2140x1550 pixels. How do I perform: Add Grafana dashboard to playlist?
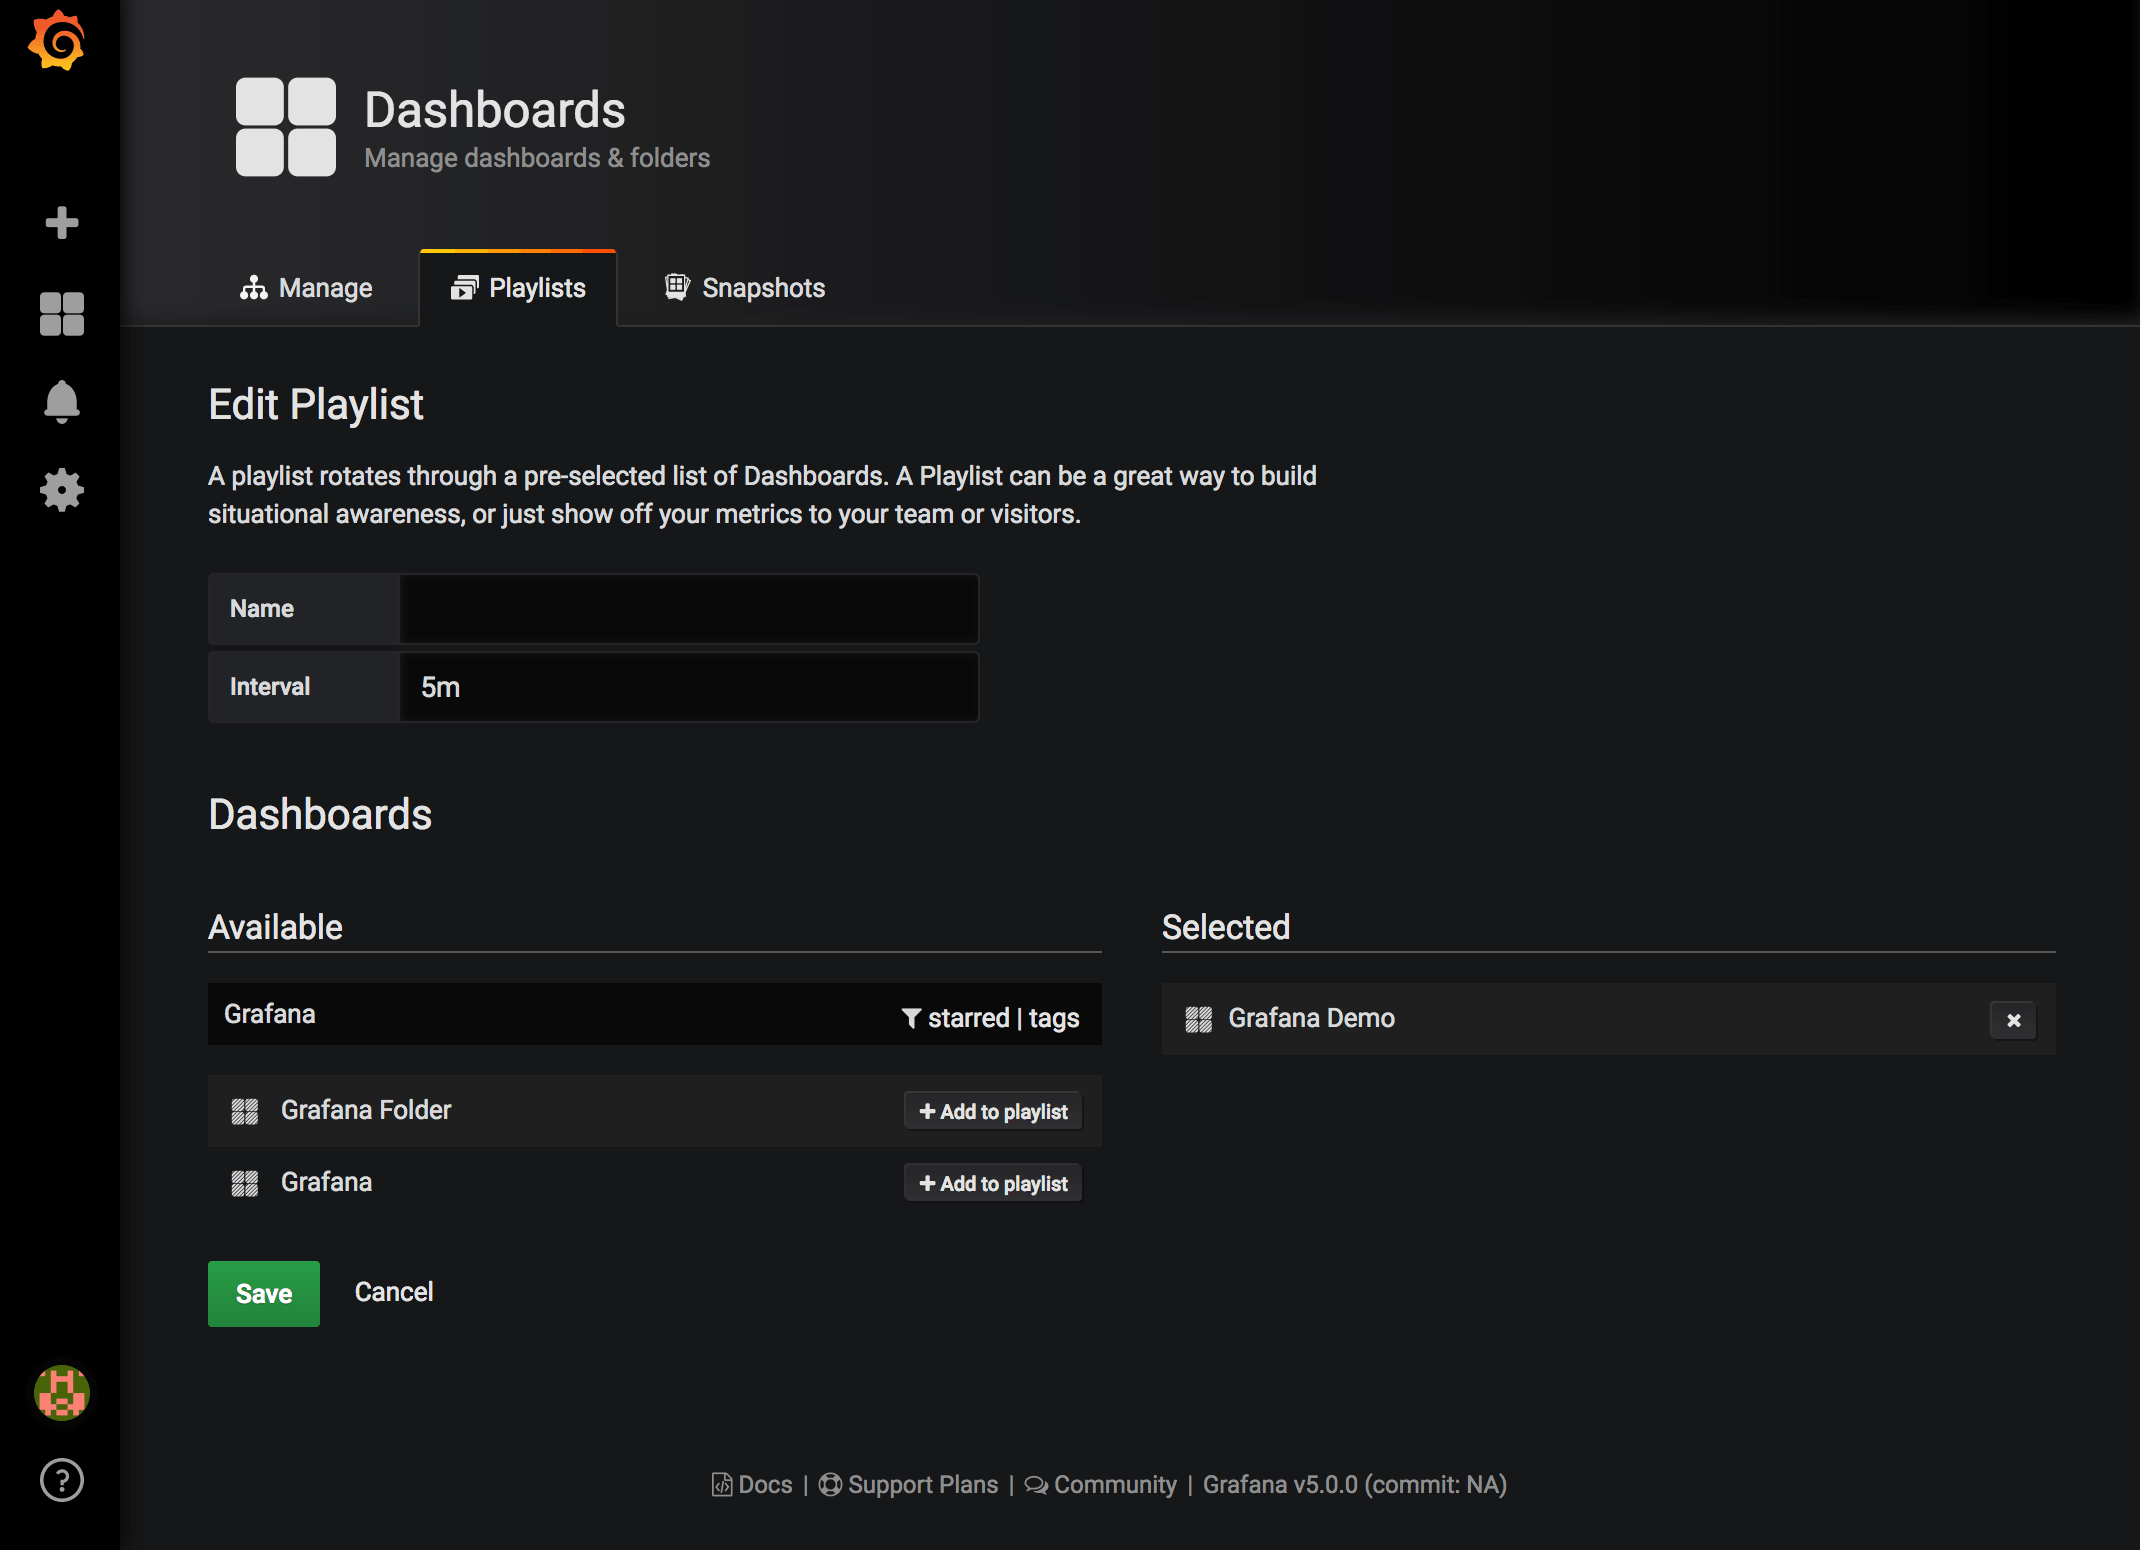(993, 1183)
